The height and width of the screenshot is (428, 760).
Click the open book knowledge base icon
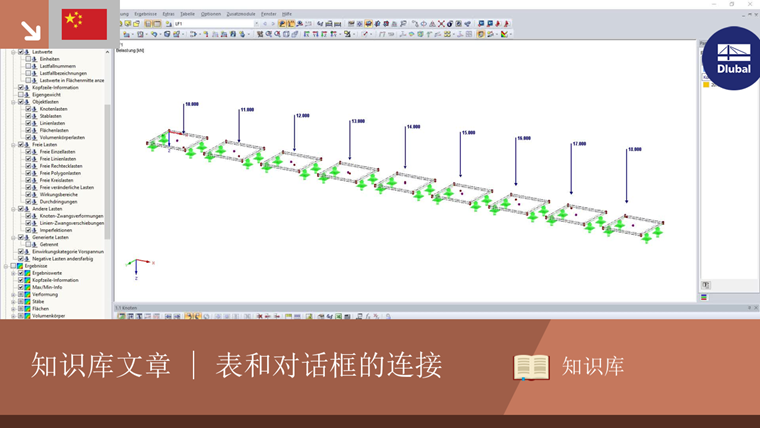(531, 367)
